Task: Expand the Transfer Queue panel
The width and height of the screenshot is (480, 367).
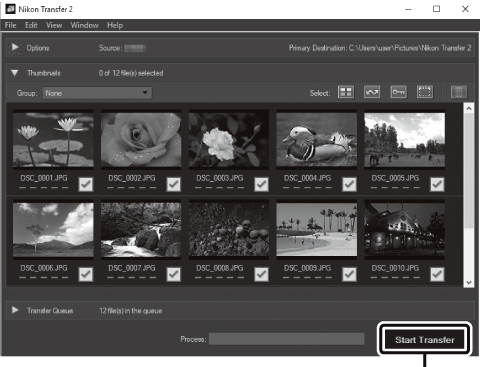Action: pyautogui.click(x=15, y=310)
